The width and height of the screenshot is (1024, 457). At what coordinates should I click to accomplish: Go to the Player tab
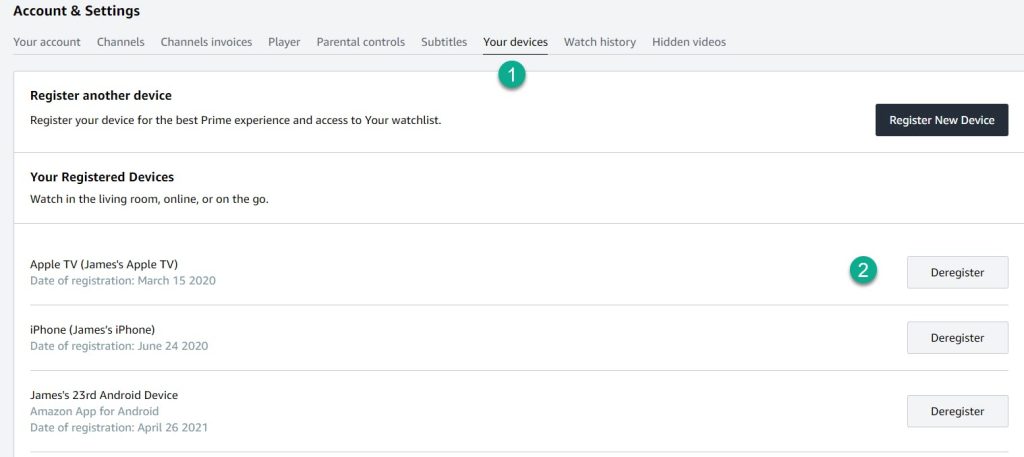(x=284, y=42)
